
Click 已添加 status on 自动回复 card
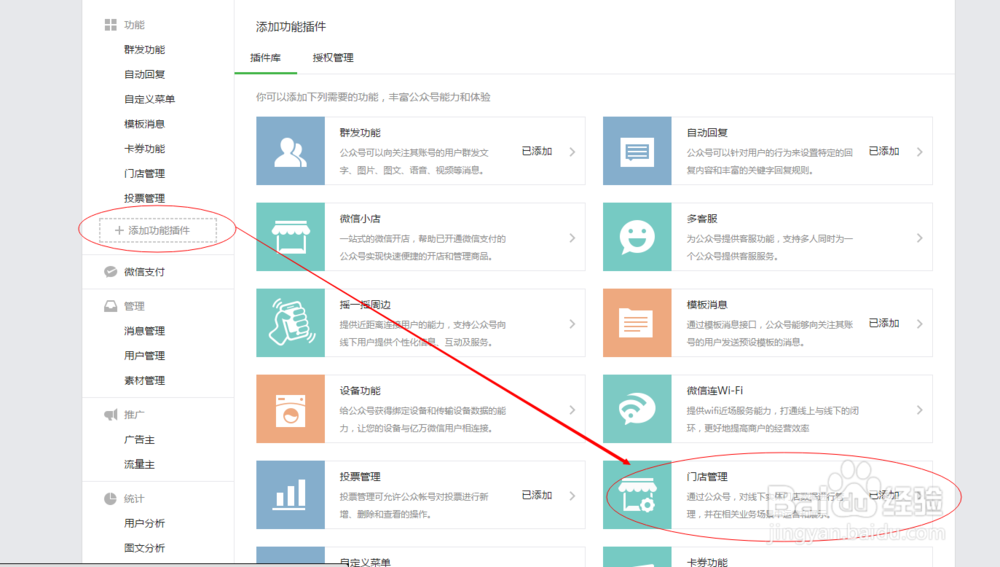[x=884, y=151]
